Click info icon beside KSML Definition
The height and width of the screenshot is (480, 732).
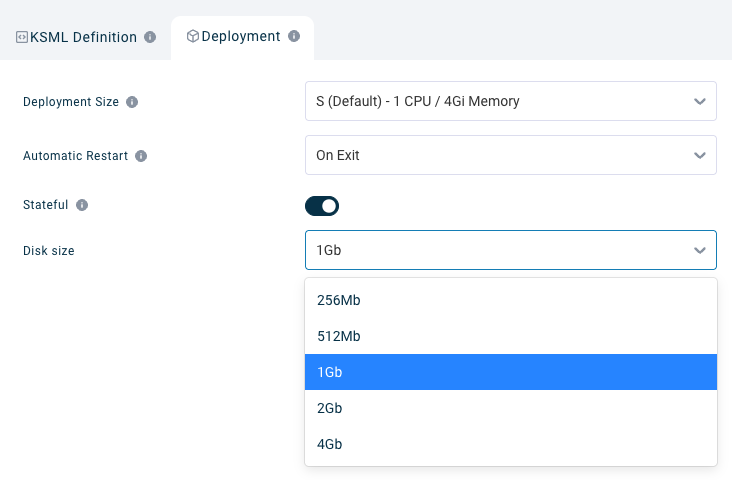pyautogui.click(x=150, y=37)
